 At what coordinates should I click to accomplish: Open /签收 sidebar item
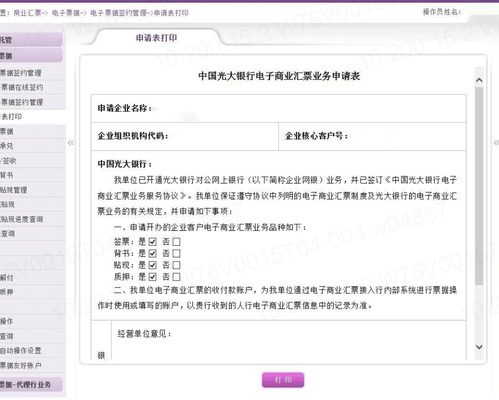pos(33,161)
